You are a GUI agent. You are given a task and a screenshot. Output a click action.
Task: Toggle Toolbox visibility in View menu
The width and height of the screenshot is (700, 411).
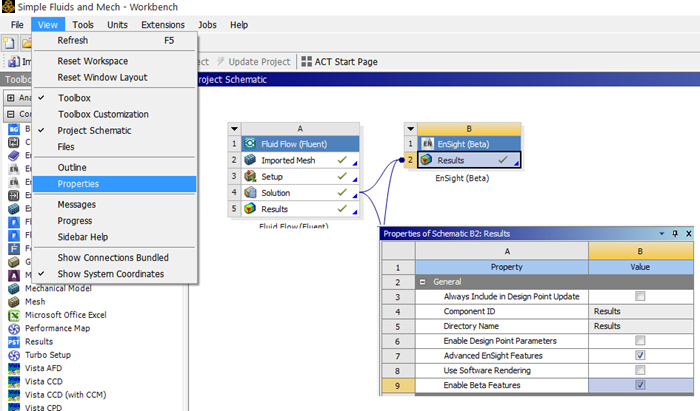114,98
